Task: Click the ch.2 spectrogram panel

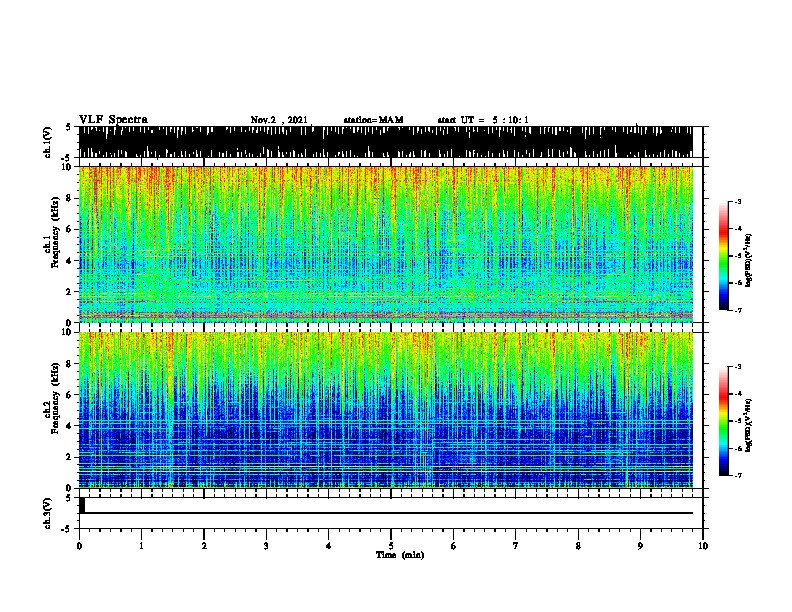Action: tap(386, 410)
